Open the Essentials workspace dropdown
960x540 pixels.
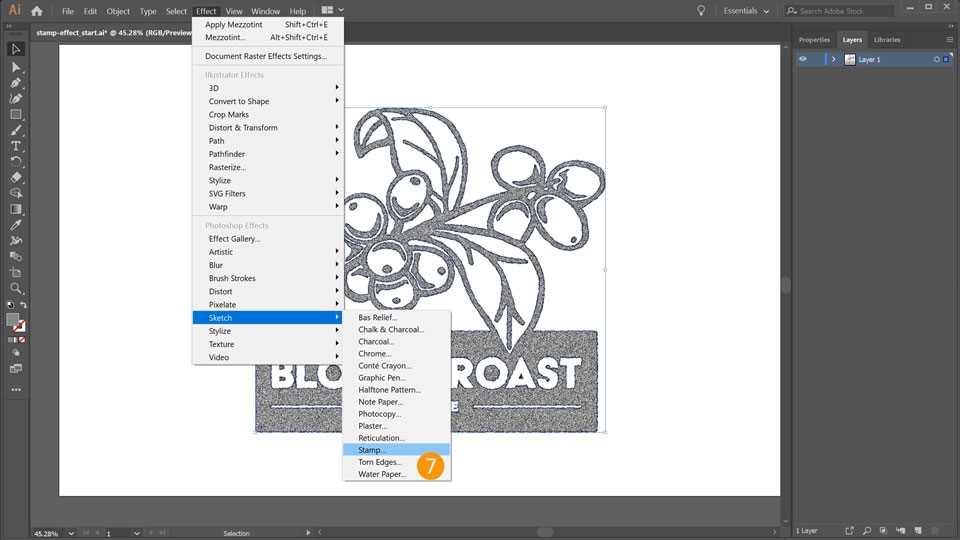click(x=746, y=11)
